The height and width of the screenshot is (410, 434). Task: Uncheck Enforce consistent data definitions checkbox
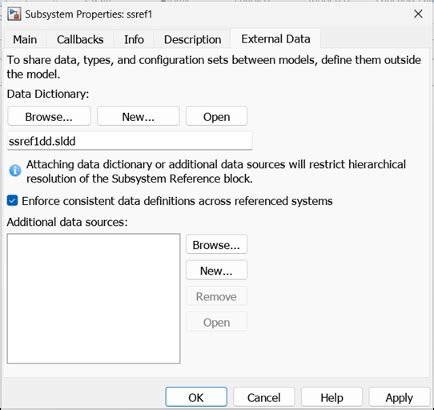pos(12,201)
